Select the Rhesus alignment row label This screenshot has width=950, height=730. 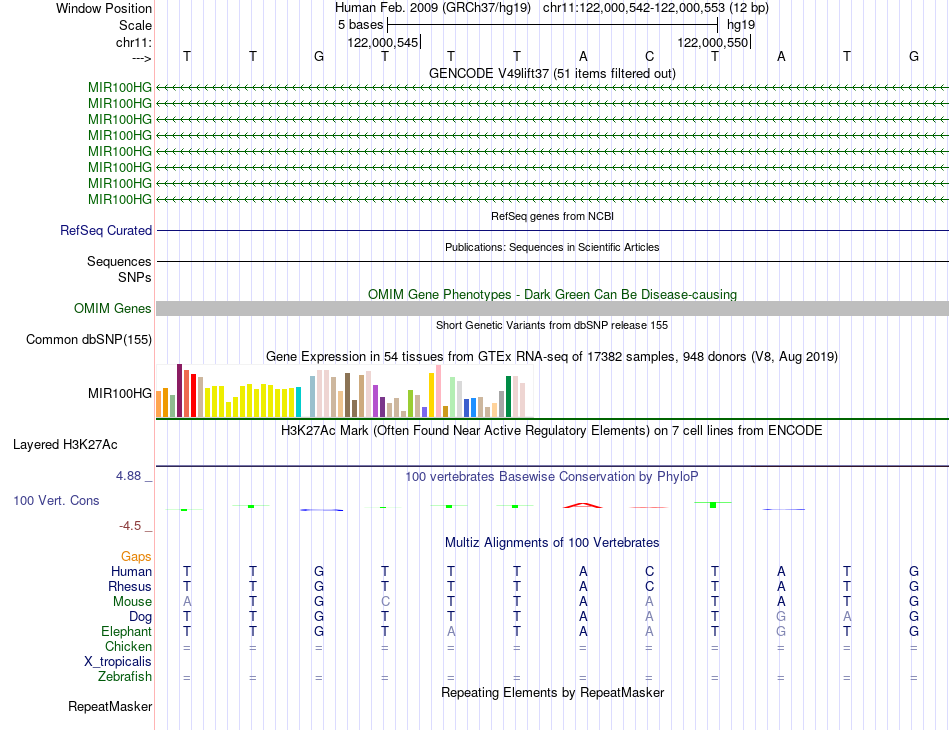[x=130, y=586]
